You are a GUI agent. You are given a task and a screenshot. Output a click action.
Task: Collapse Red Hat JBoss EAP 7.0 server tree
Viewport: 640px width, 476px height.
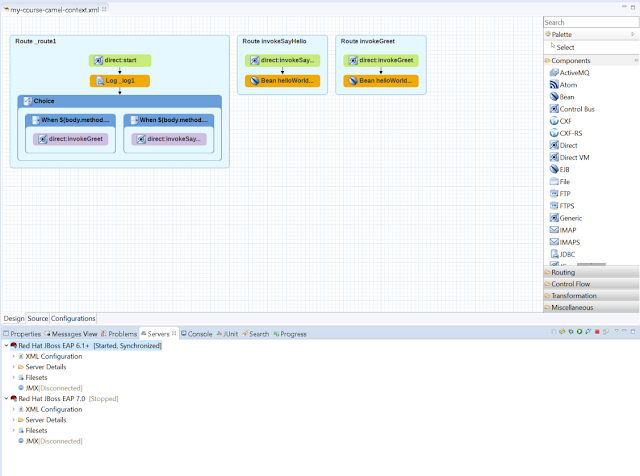pos(6,398)
